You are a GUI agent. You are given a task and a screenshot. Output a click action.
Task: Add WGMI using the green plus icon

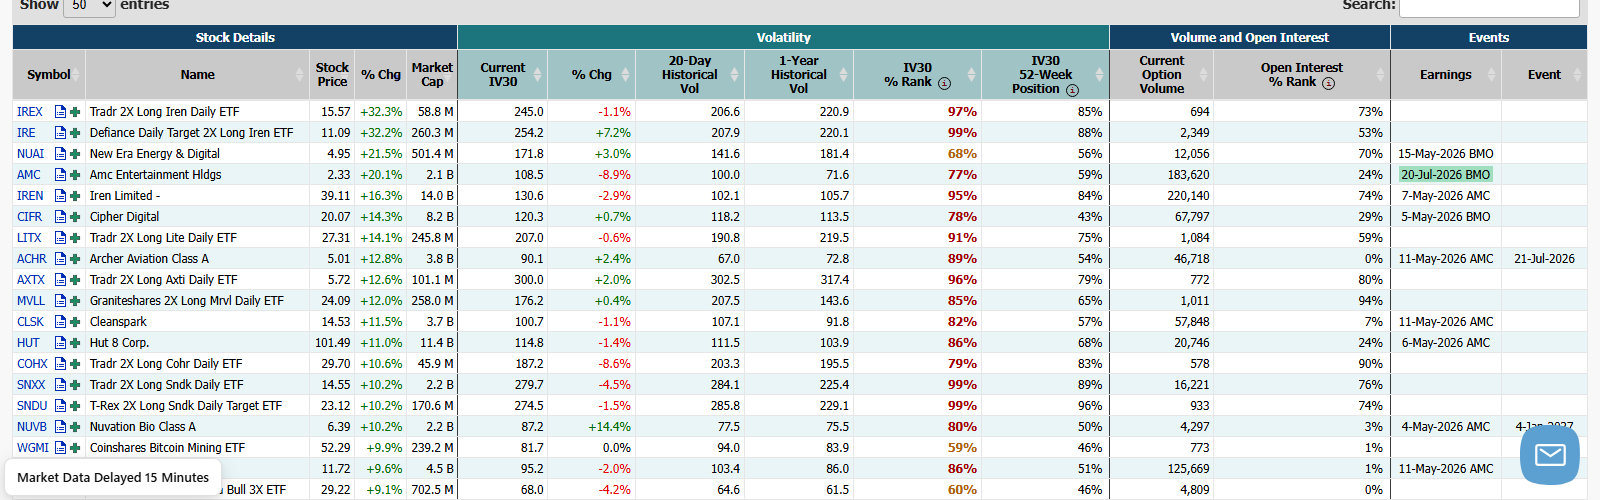click(x=75, y=448)
